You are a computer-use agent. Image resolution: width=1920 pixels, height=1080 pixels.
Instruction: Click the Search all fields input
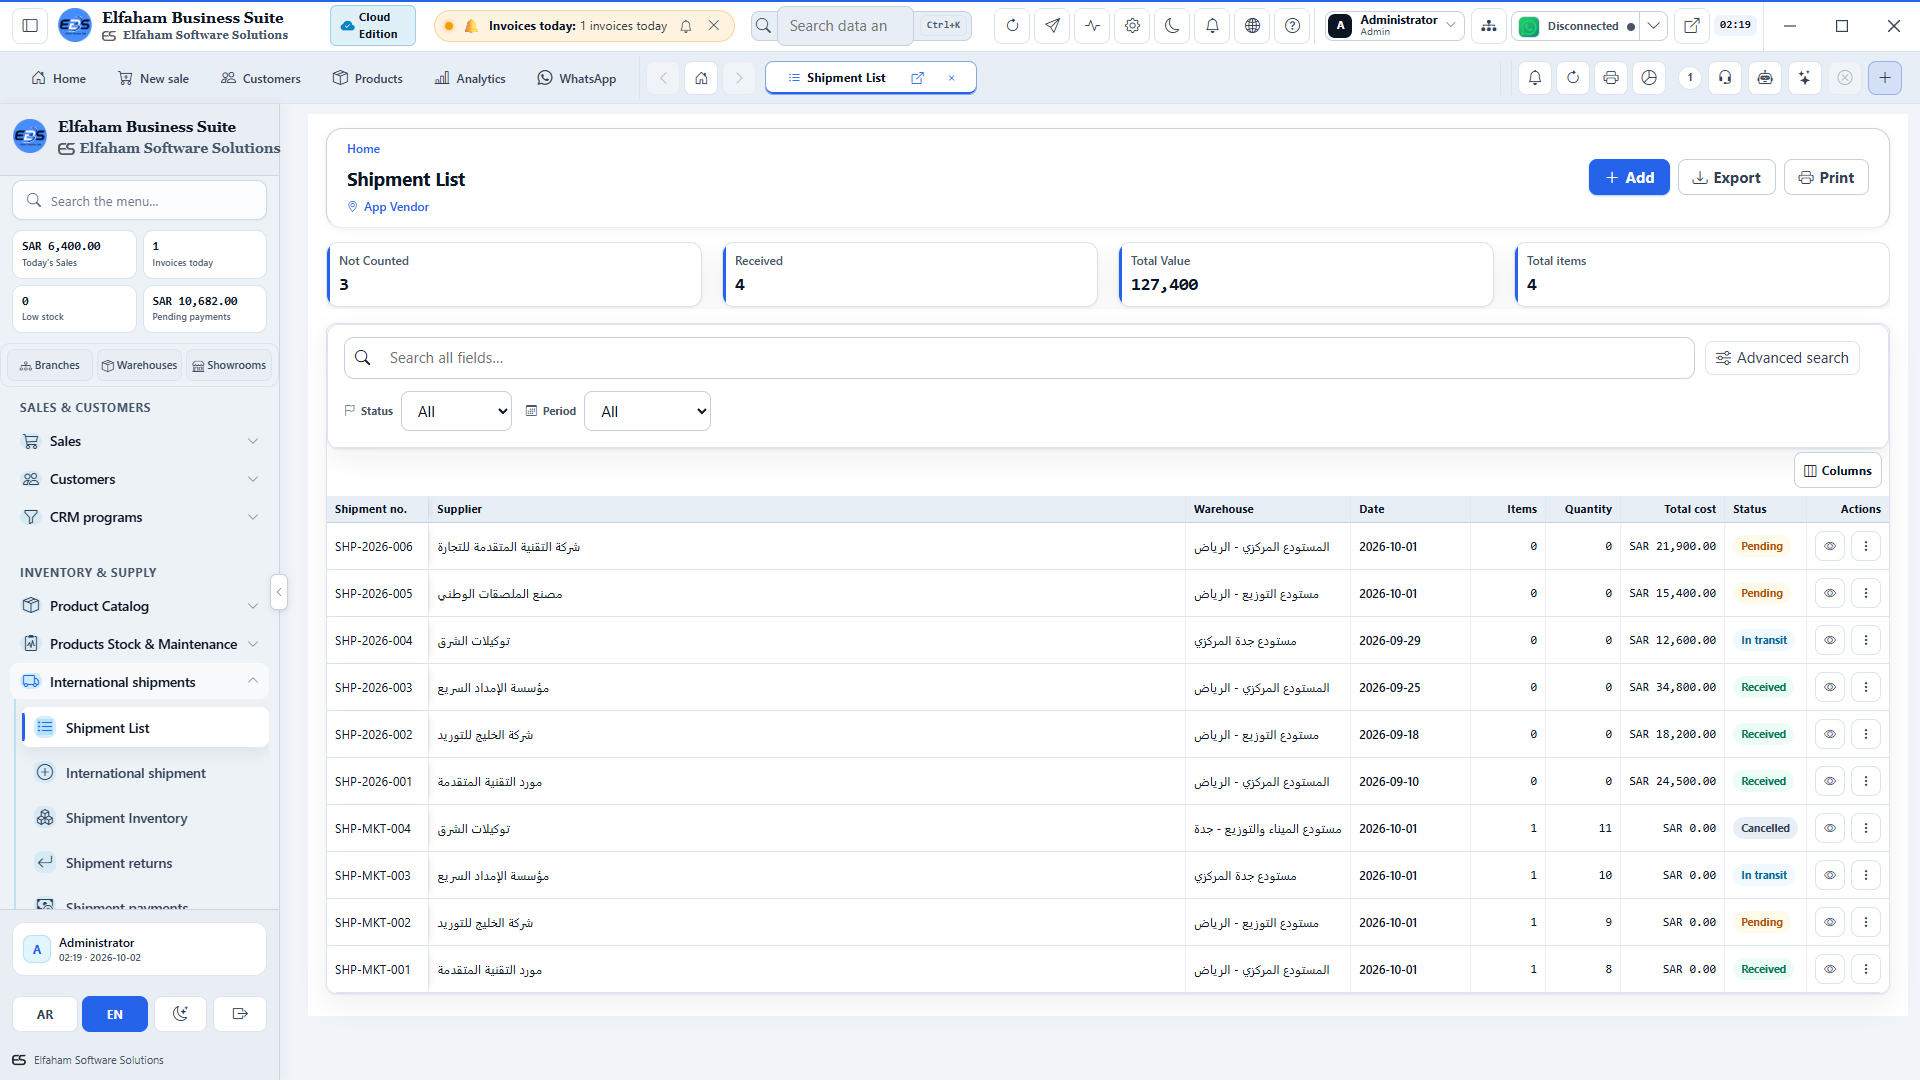coord(1019,358)
